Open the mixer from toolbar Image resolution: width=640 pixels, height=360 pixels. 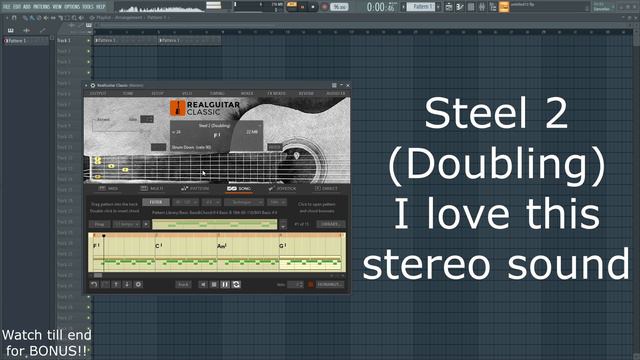click(482, 7)
